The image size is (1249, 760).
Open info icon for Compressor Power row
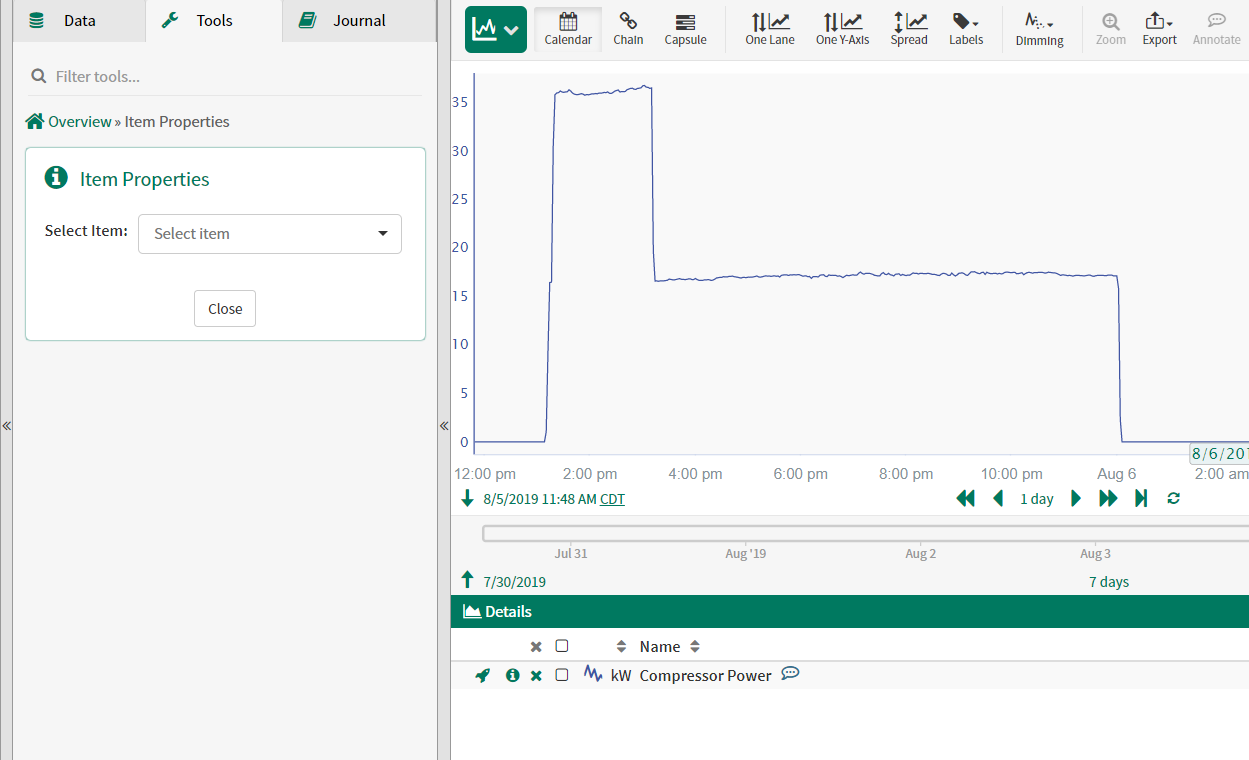[x=513, y=676]
